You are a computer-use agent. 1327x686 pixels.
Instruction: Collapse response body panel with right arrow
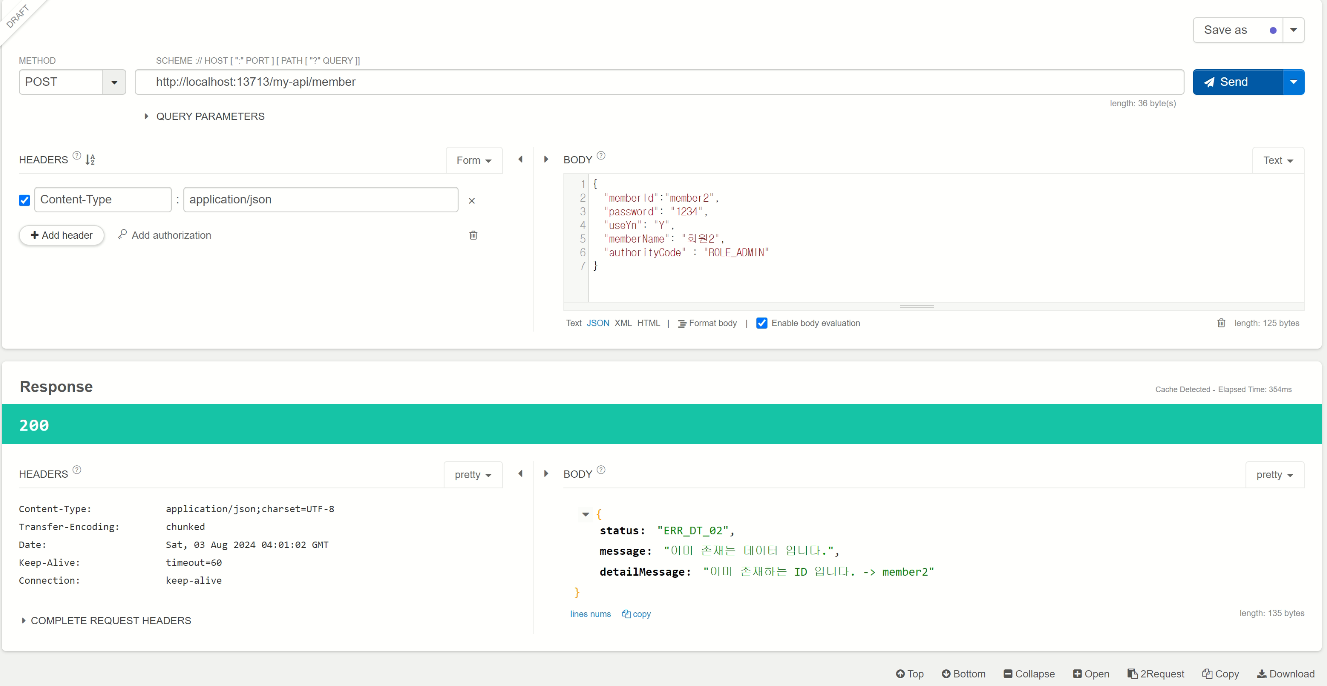(546, 474)
